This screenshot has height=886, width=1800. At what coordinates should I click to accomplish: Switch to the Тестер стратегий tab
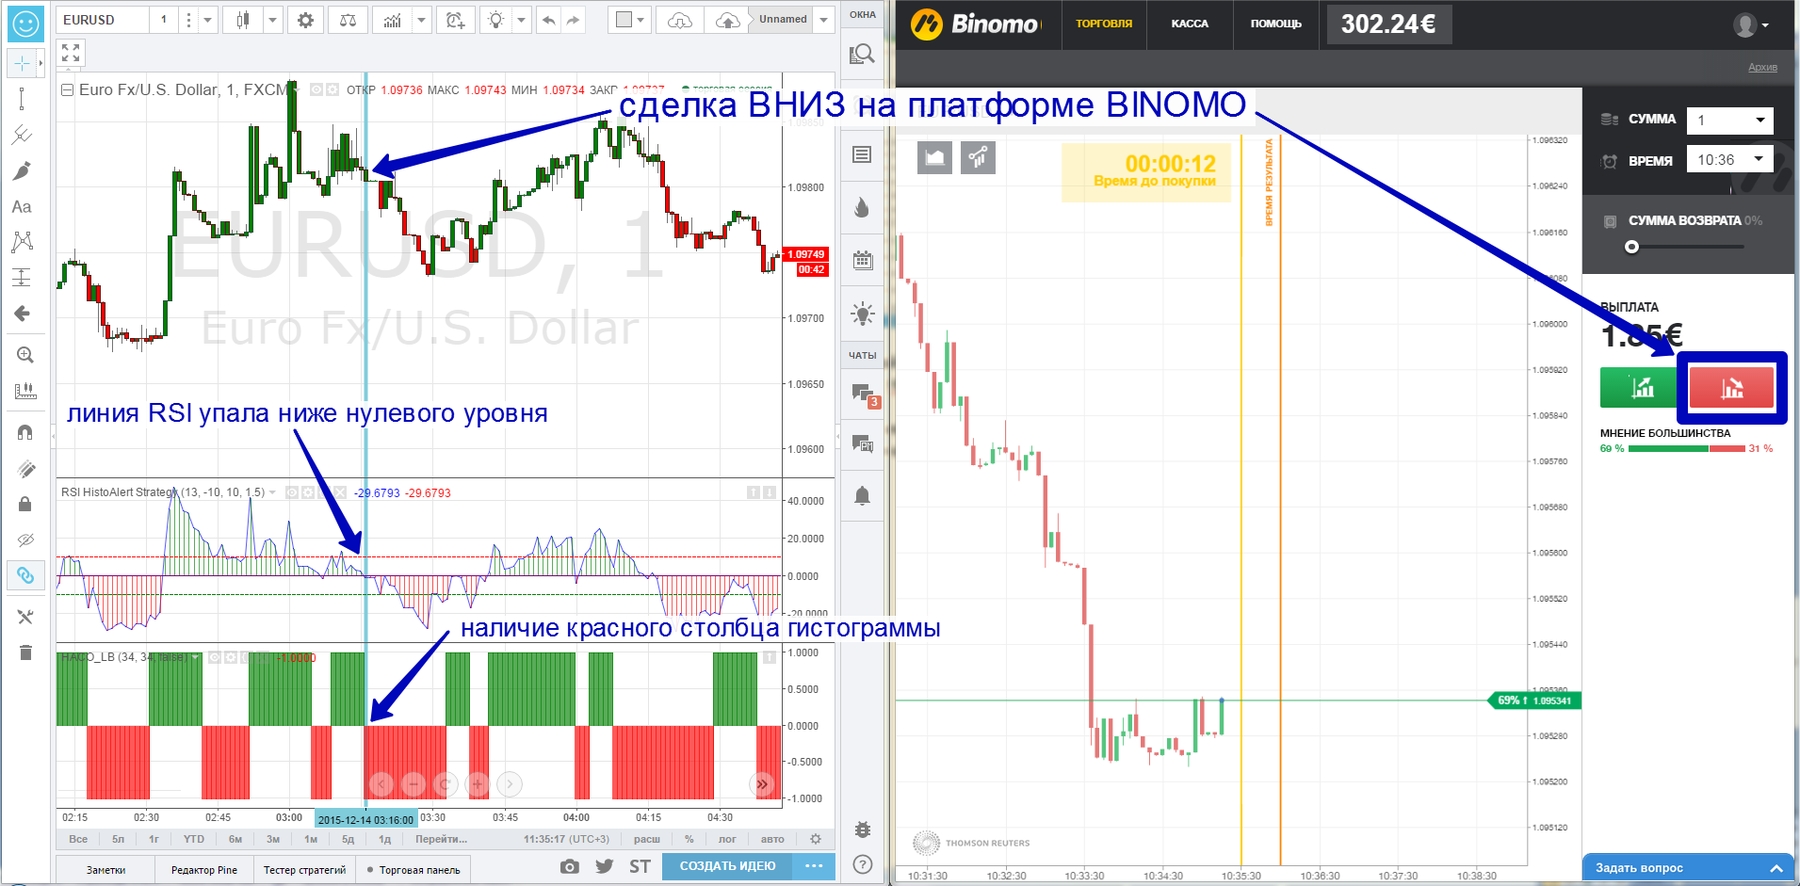coord(304,870)
